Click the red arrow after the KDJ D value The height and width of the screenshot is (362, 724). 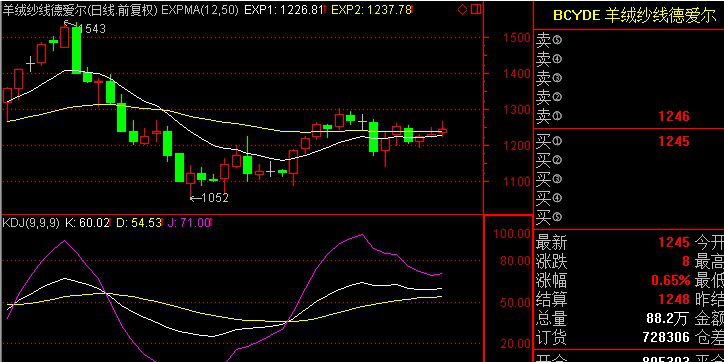[162, 223]
